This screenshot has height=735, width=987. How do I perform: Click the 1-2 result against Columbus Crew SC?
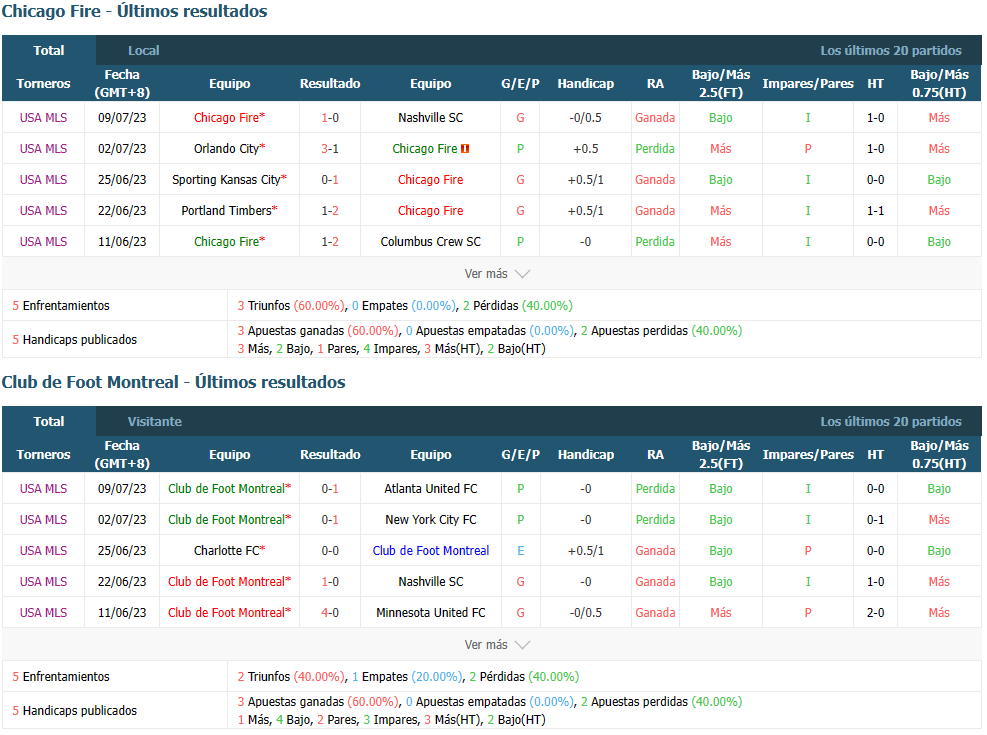330,242
